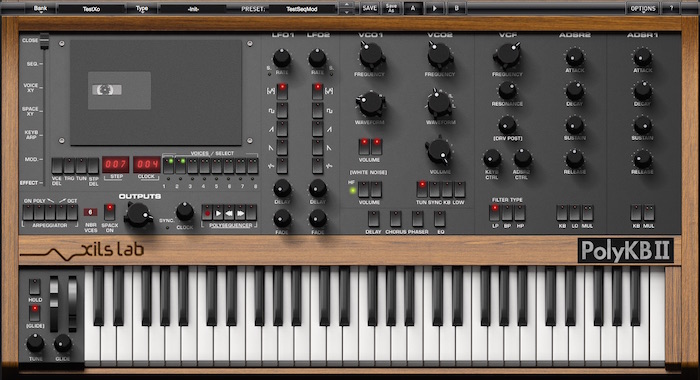Click the Save As button
700x380 pixels.
392,8
